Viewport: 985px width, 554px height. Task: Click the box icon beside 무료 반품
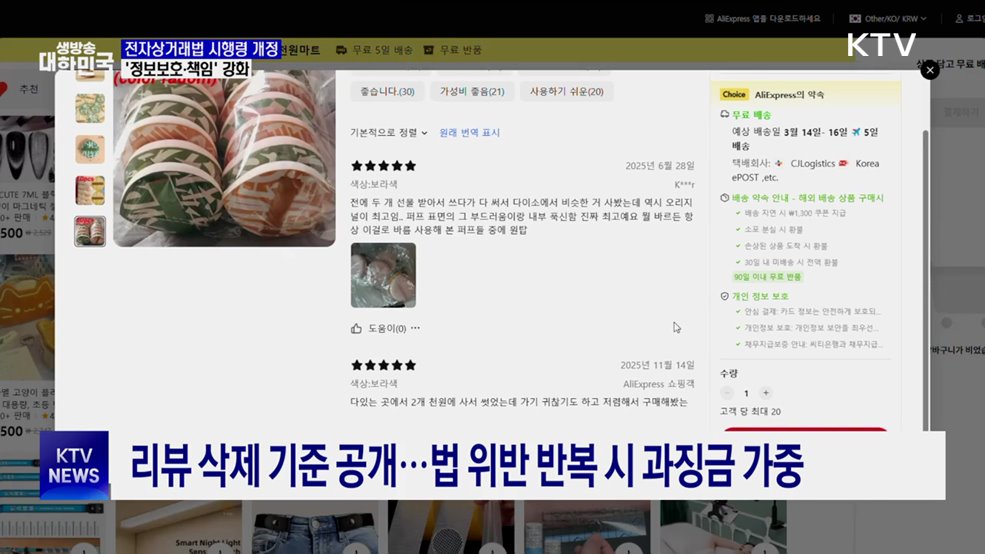pyautogui.click(x=429, y=50)
